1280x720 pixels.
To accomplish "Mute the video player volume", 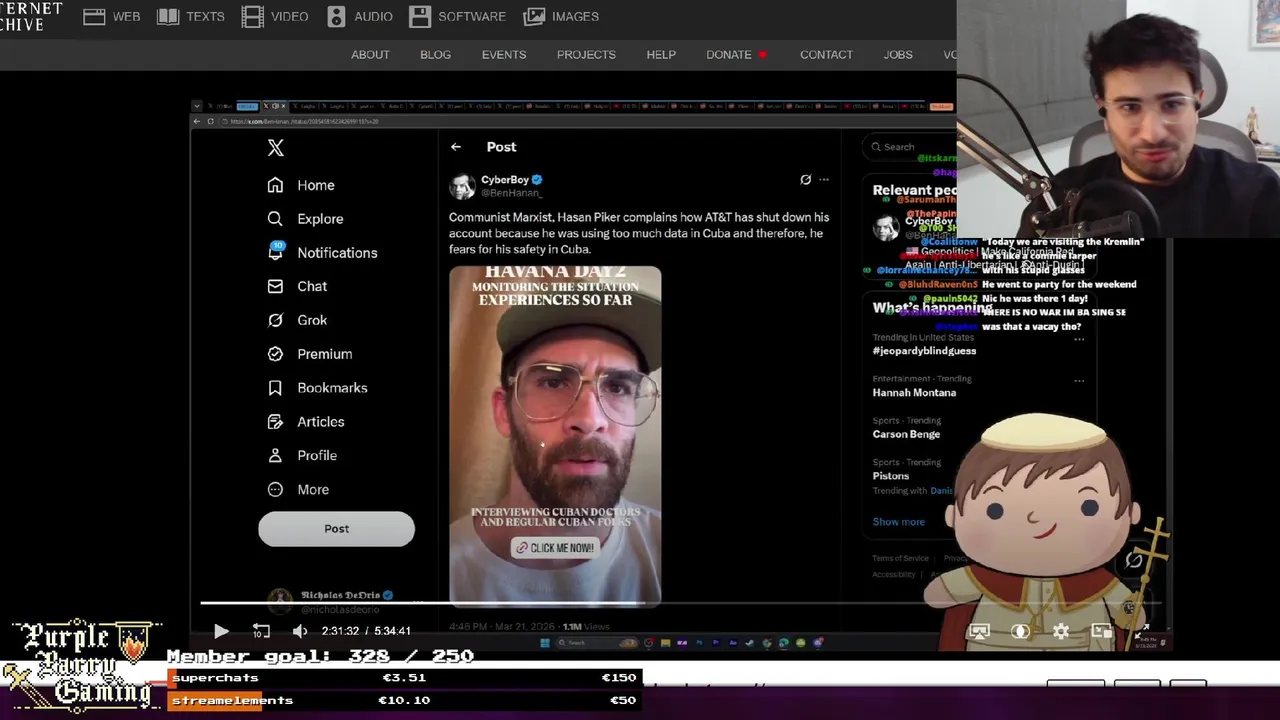I will coord(300,631).
